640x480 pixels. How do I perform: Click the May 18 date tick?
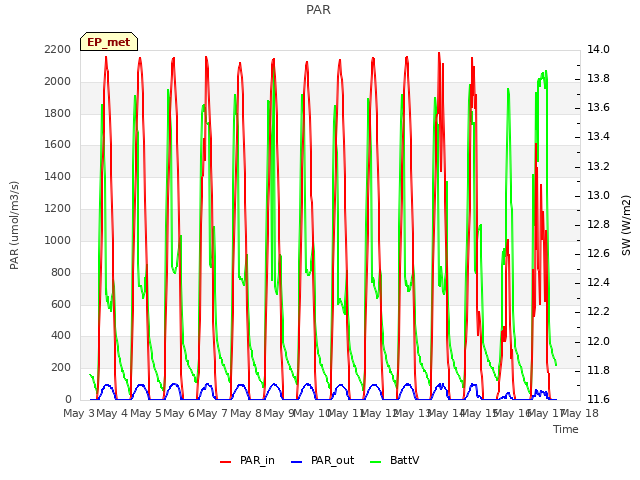click(579, 413)
